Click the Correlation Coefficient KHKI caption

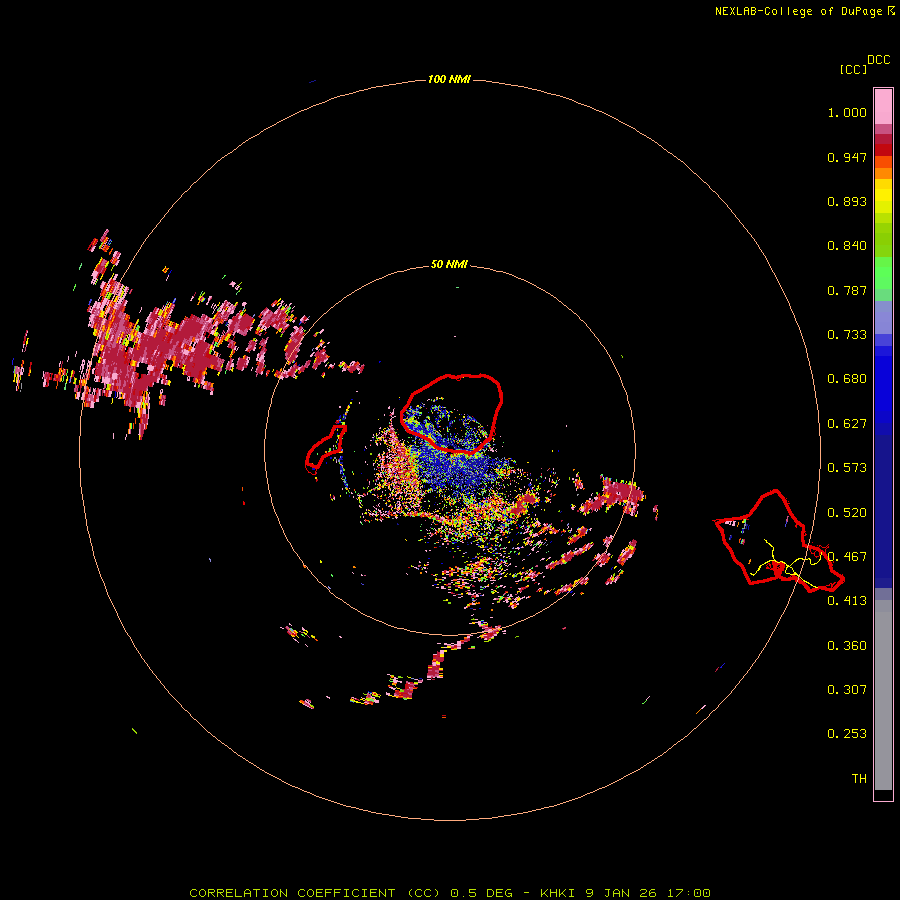coord(450,893)
